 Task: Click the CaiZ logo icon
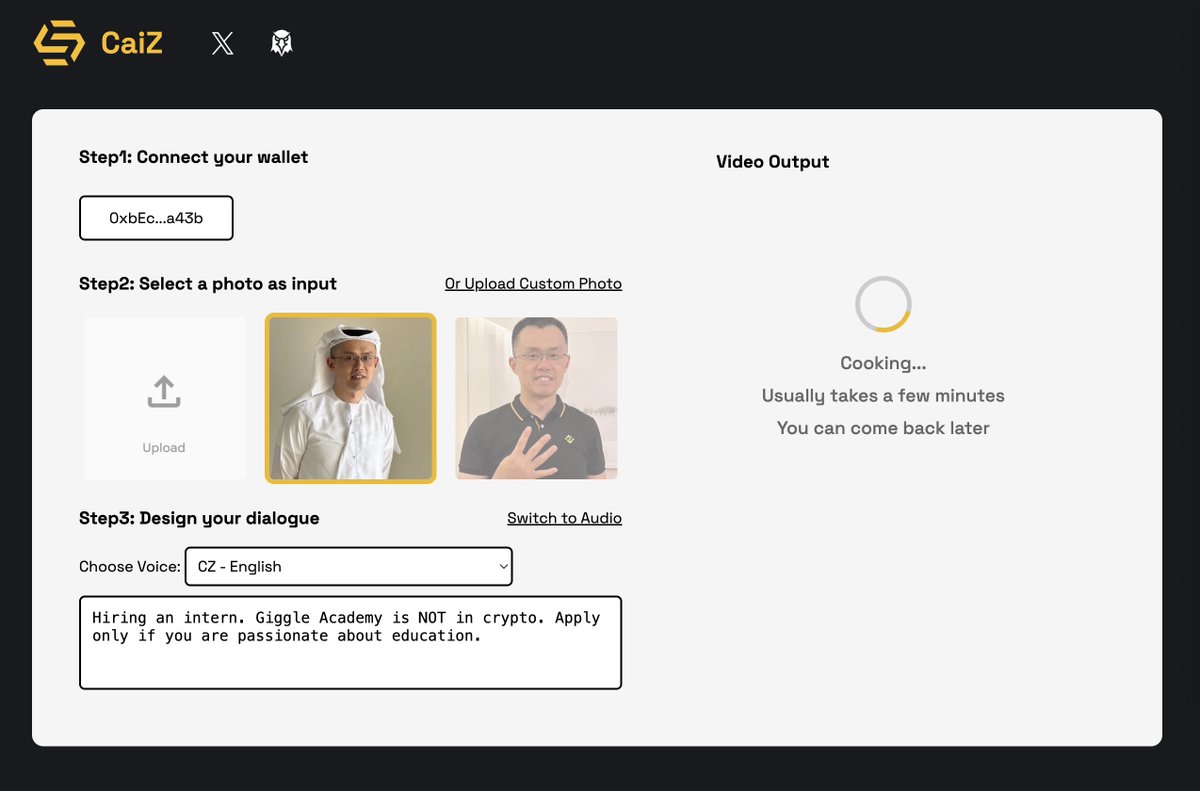tap(58, 43)
